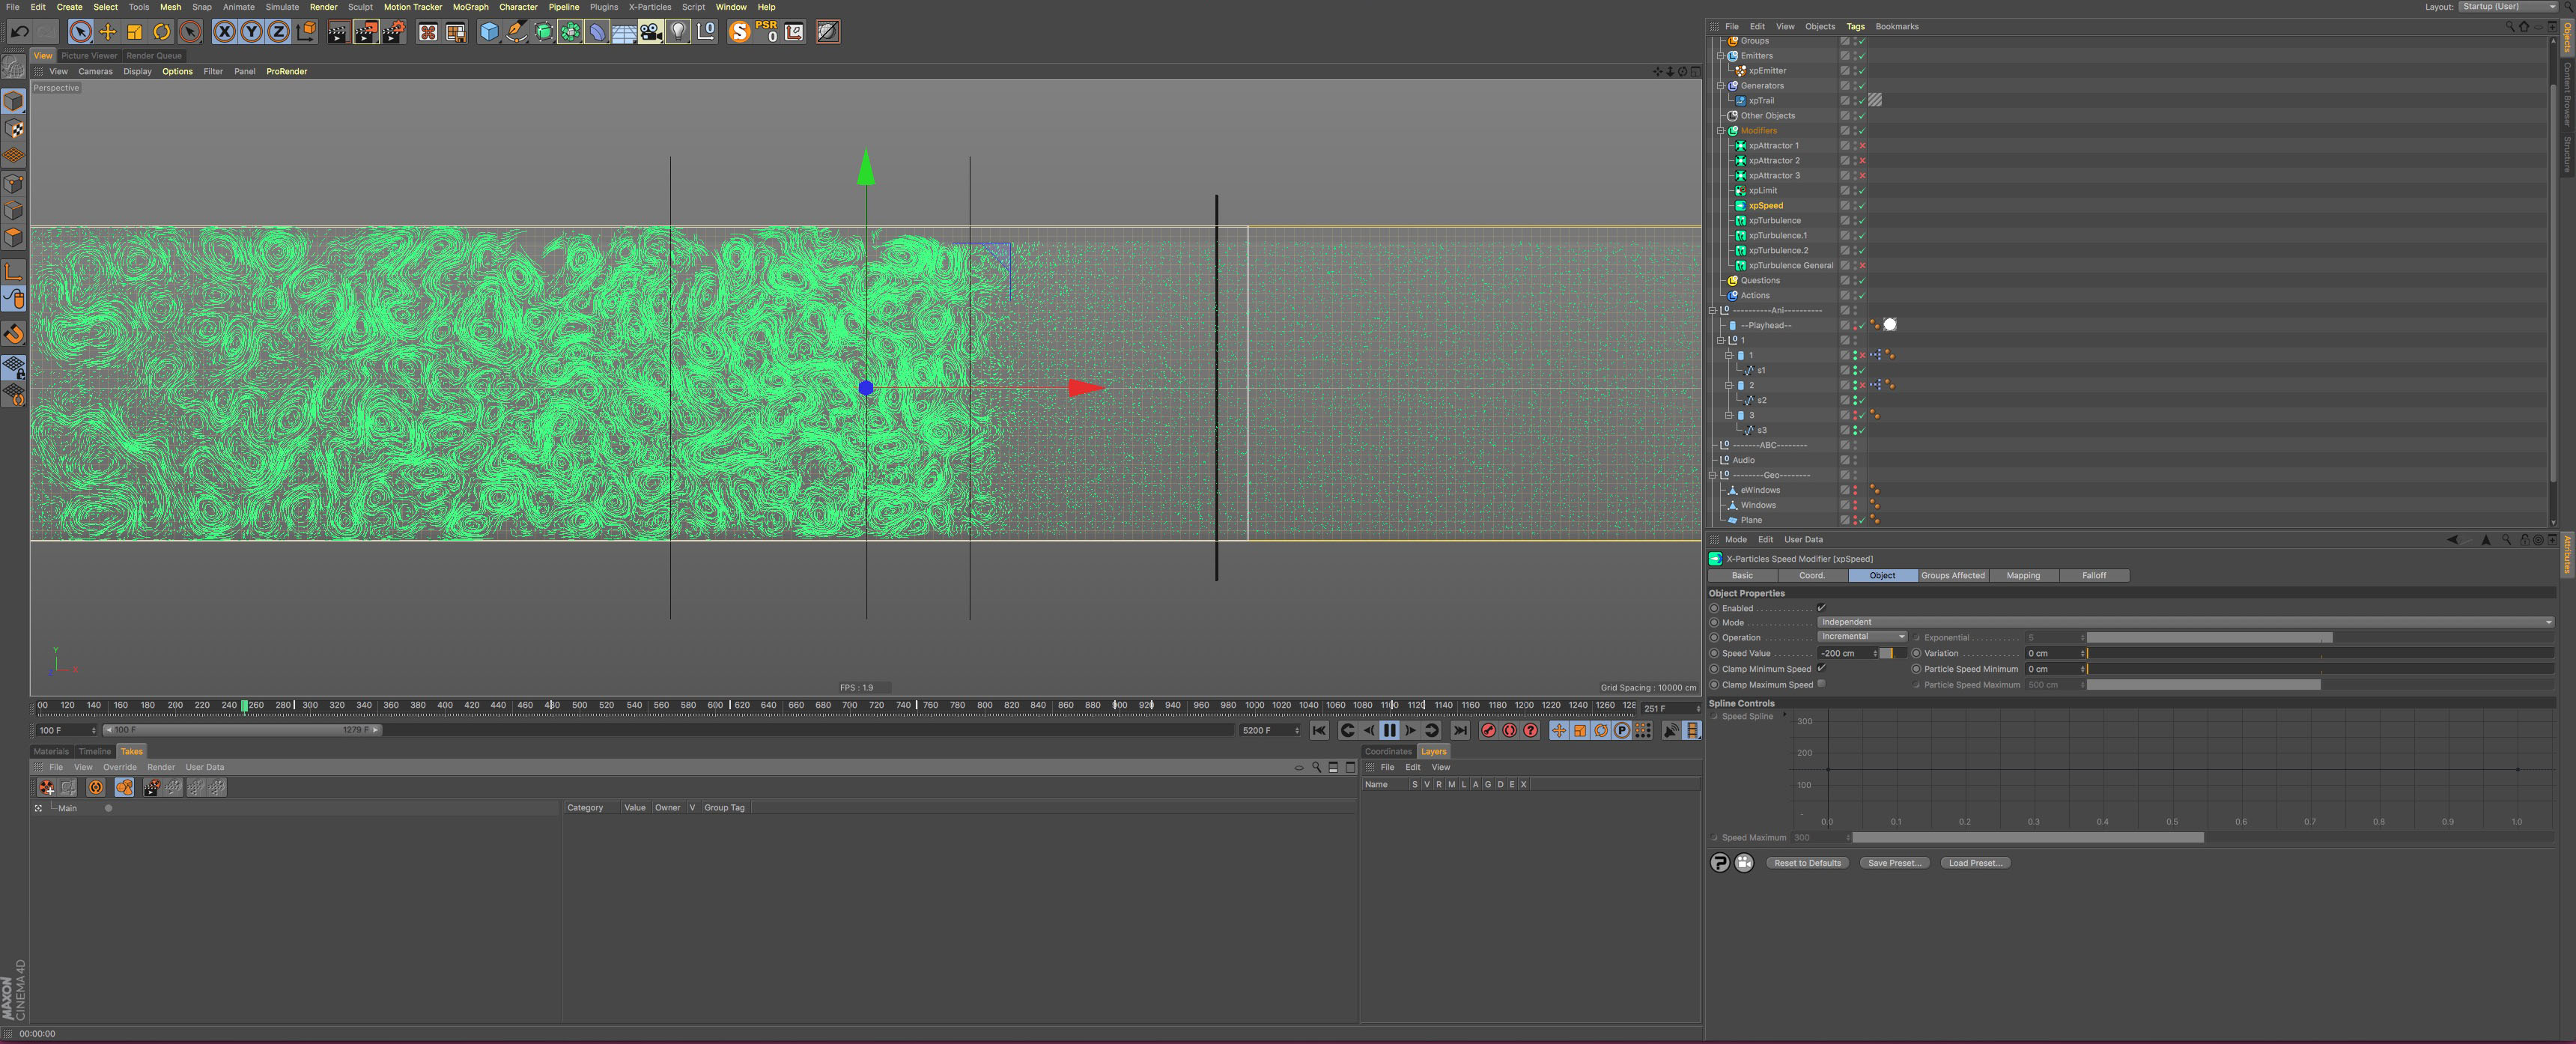Open Edit Render Settings clapperboard icon
This screenshot has height=1044, width=2576.
394,32
